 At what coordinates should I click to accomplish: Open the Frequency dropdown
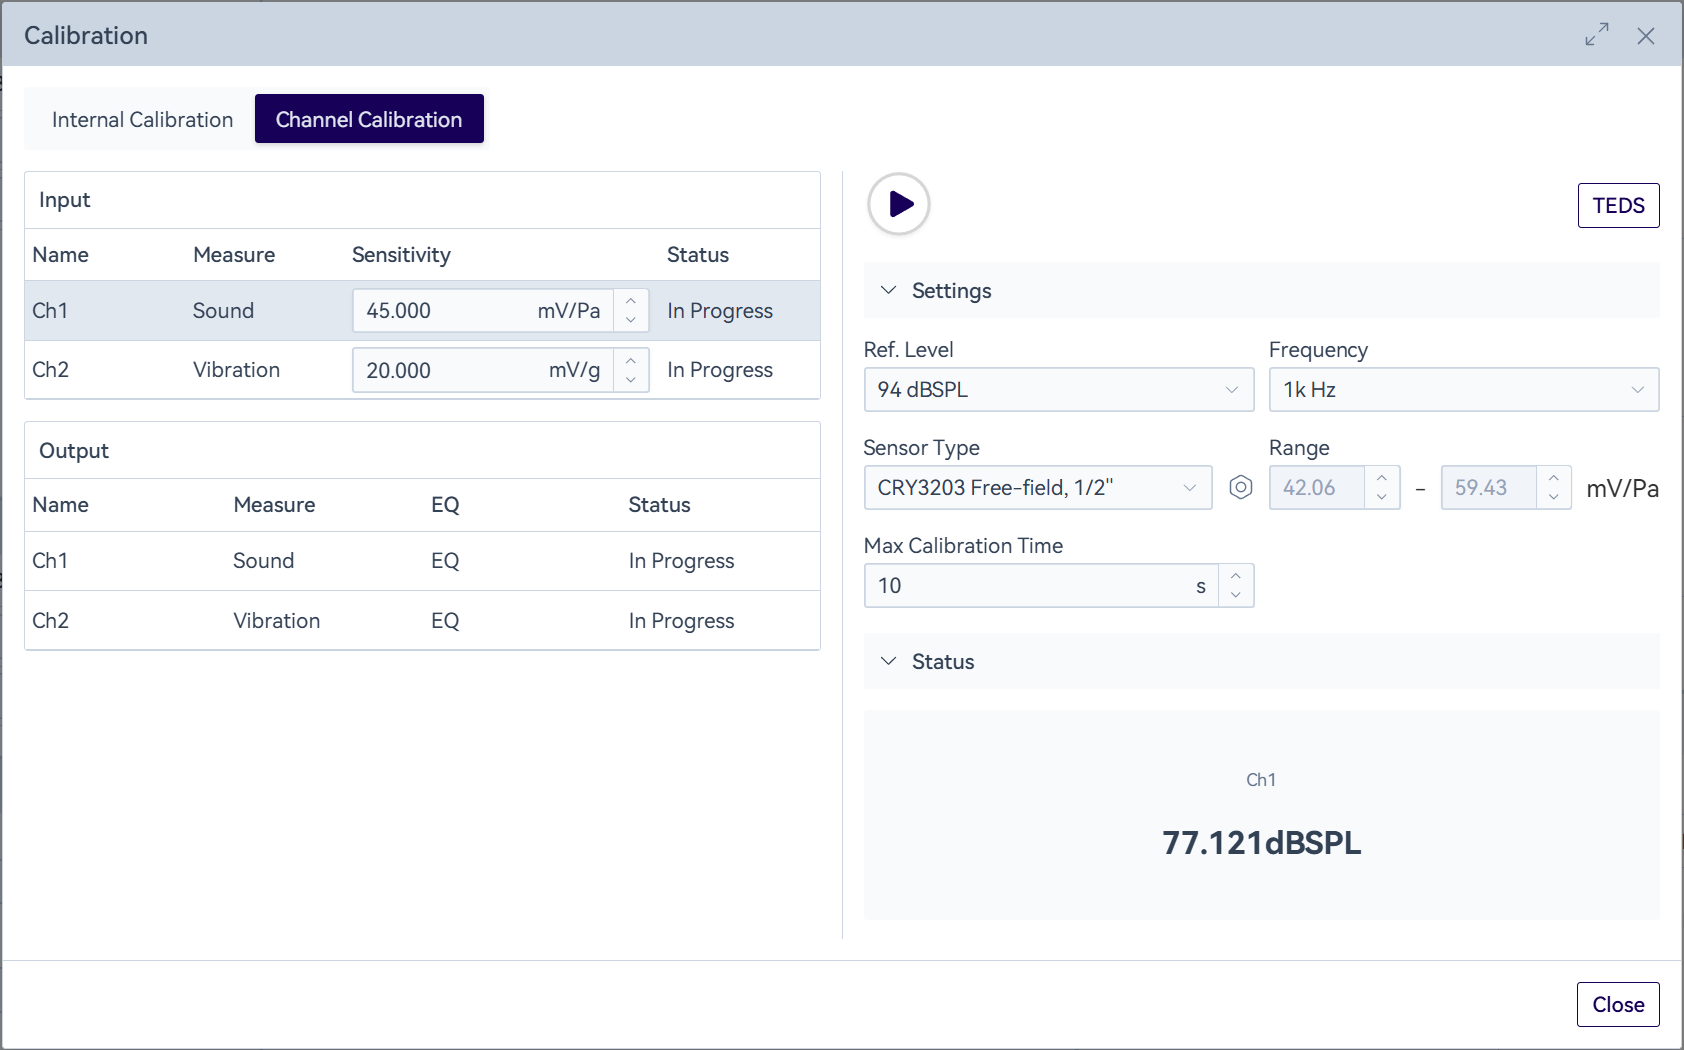click(1463, 390)
